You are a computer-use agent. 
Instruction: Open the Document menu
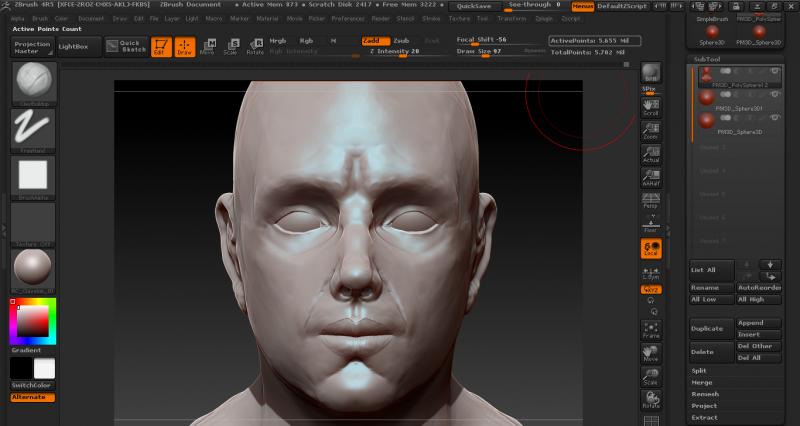[x=90, y=18]
